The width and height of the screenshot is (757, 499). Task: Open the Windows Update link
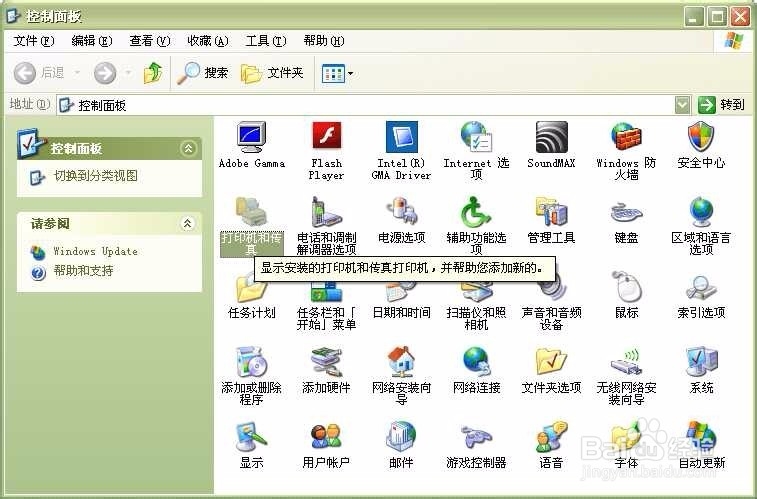96,251
